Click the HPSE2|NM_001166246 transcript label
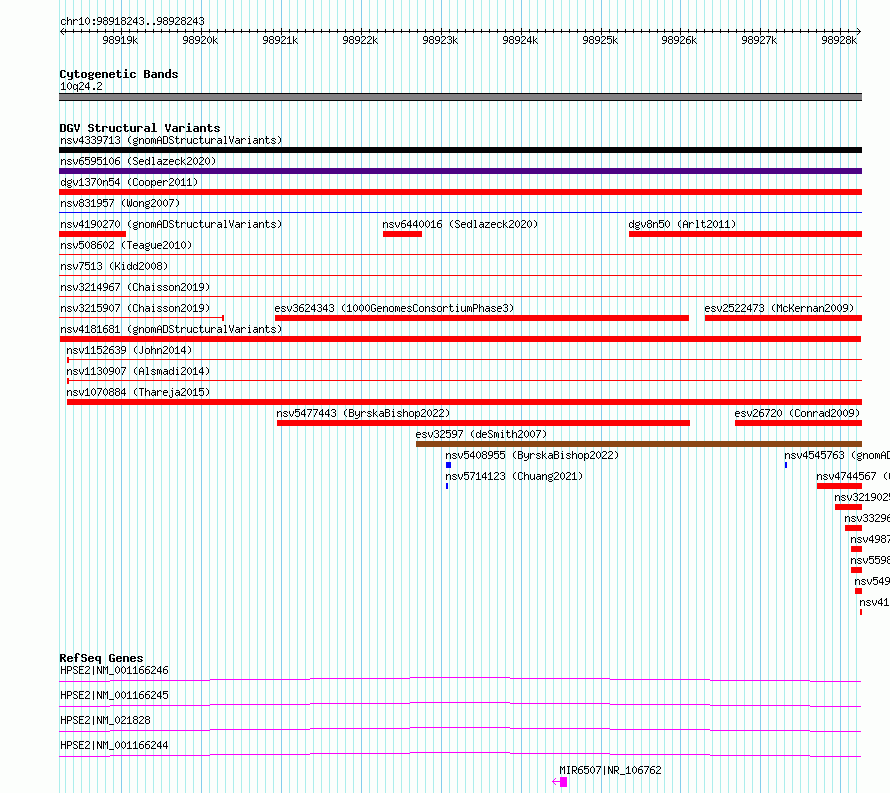Image resolution: width=890 pixels, height=793 pixels. (114, 670)
